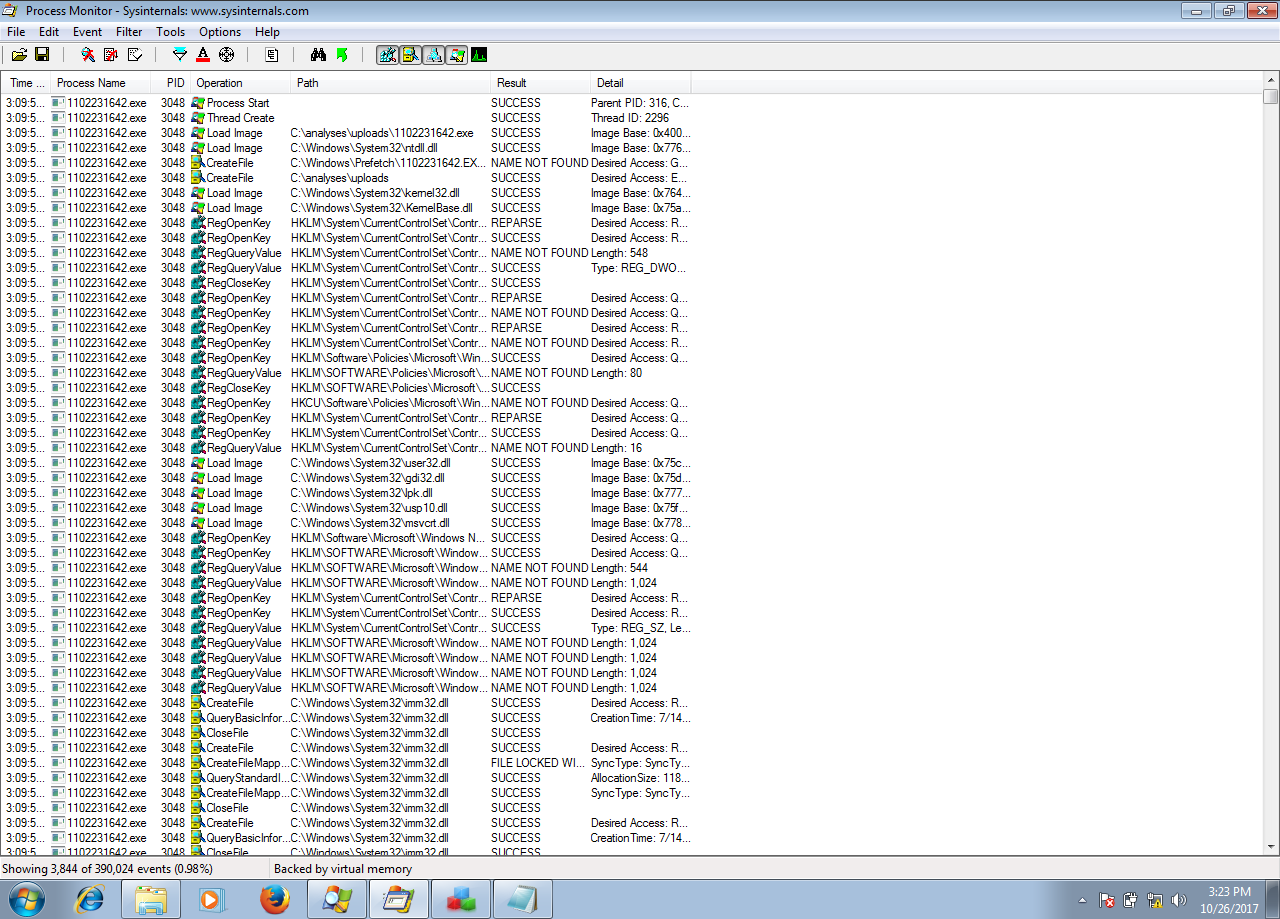The image size is (1280, 919).
Task: Select path C:\Windows\System32\msvcrt.dll
Action: (x=370, y=523)
